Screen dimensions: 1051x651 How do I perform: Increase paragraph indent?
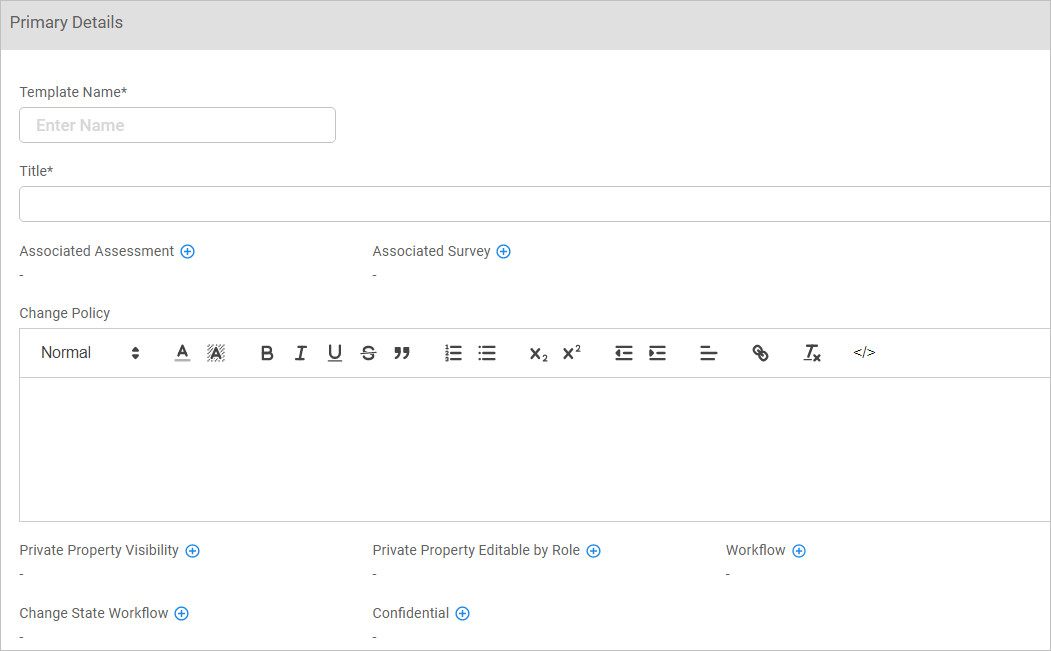coord(657,353)
